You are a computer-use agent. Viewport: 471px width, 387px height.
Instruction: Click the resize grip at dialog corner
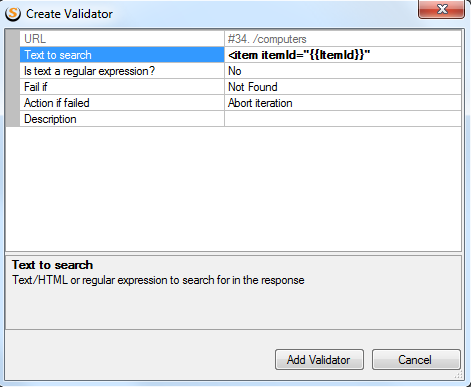click(x=459, y=375)
